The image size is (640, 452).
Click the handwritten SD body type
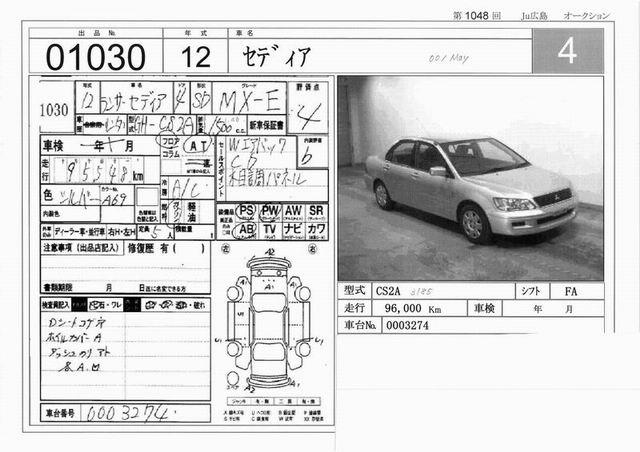(x=201, y=101)
